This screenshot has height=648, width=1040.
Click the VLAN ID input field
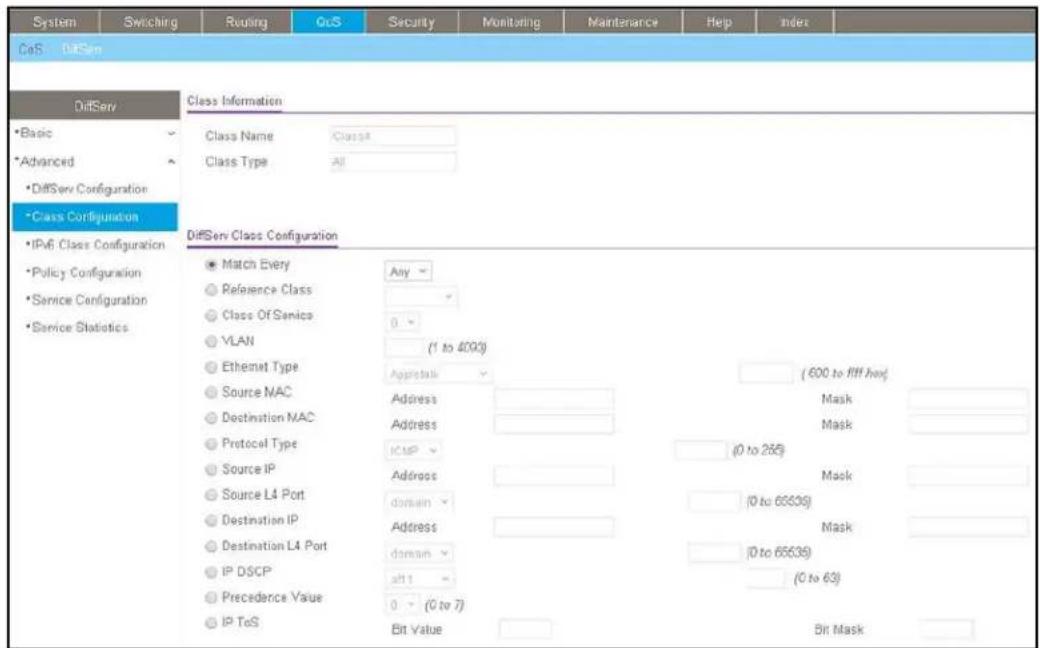click(405, 348)
